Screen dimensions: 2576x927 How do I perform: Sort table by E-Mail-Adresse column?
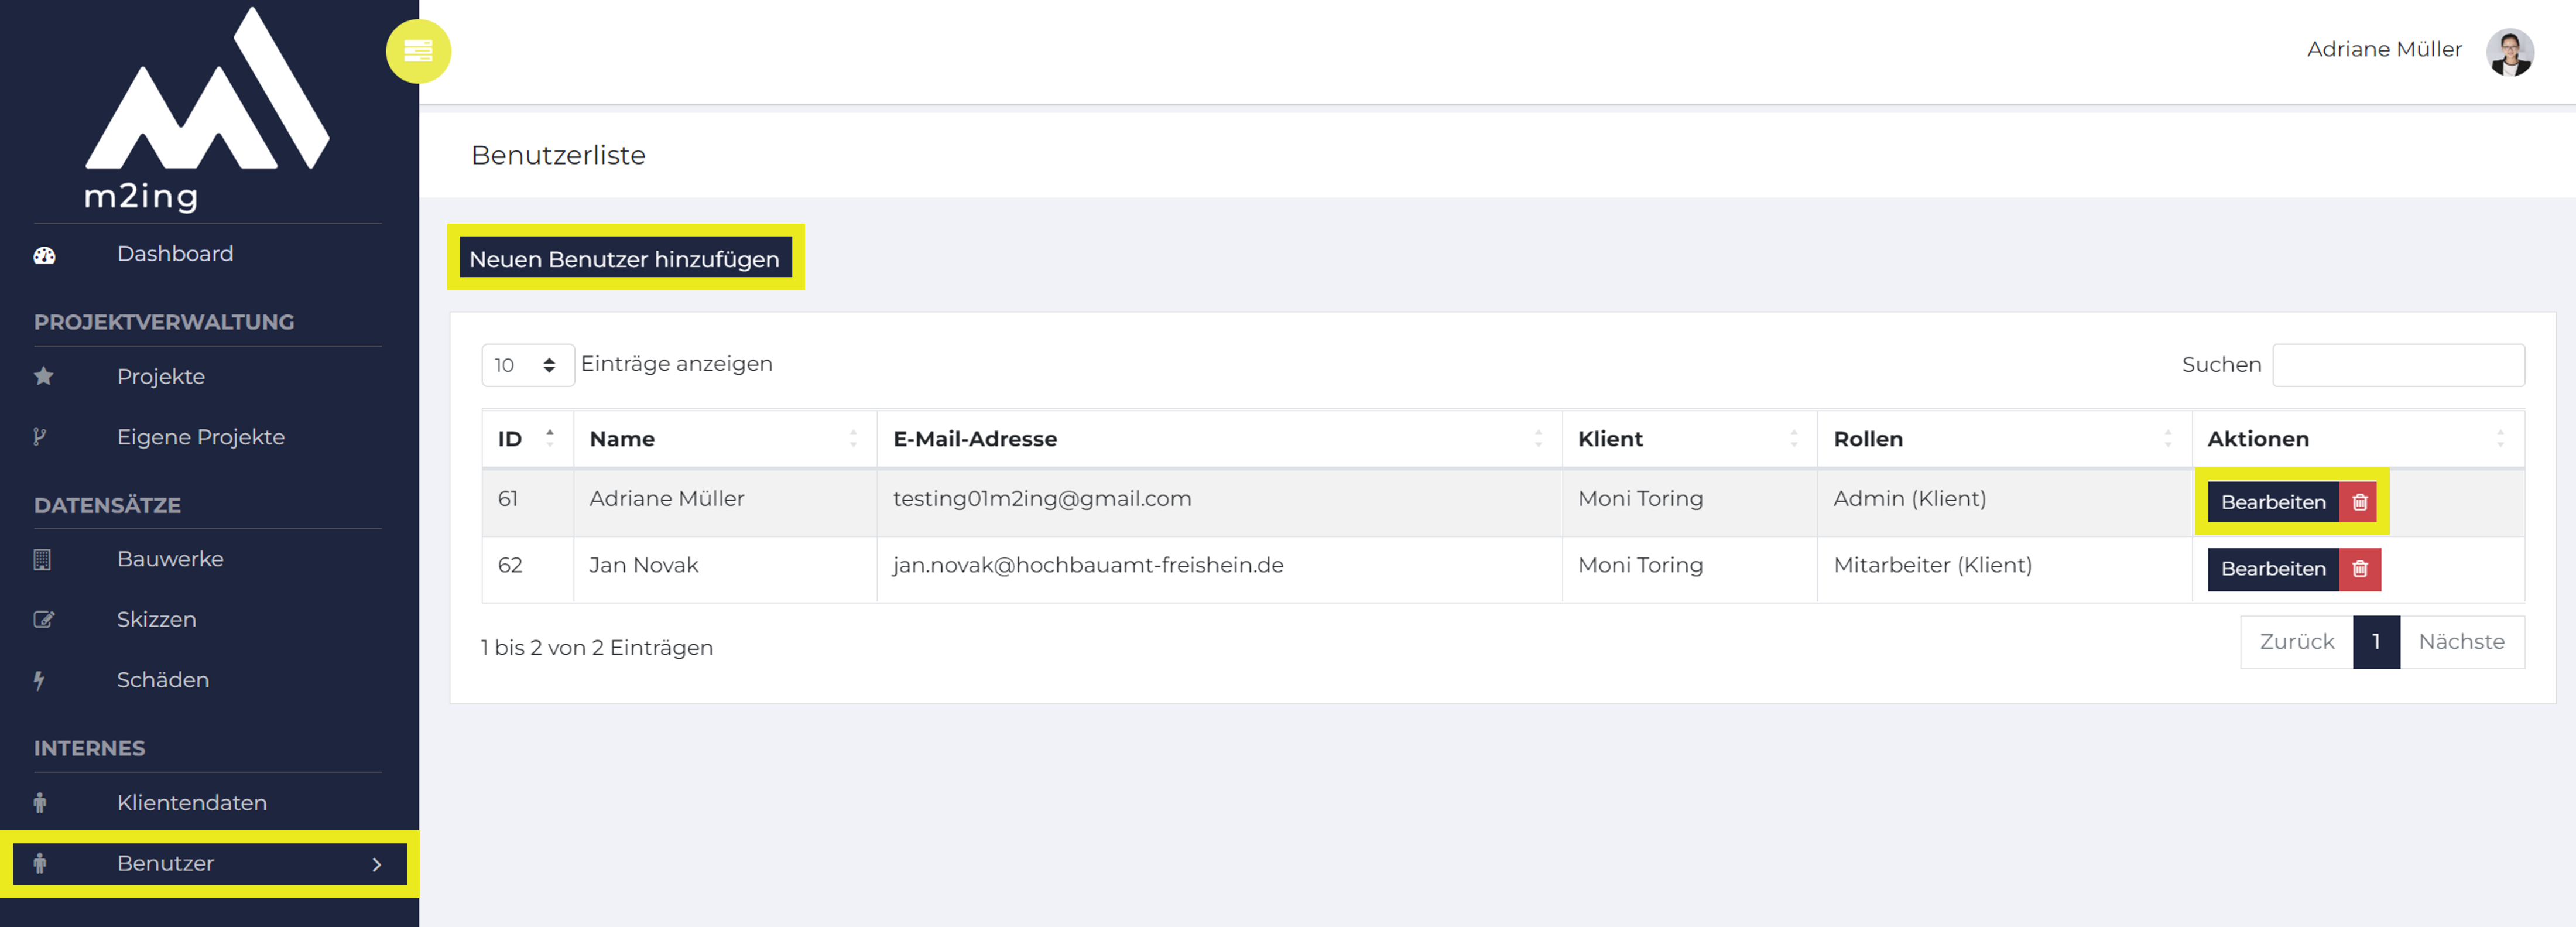[1219, 439]
